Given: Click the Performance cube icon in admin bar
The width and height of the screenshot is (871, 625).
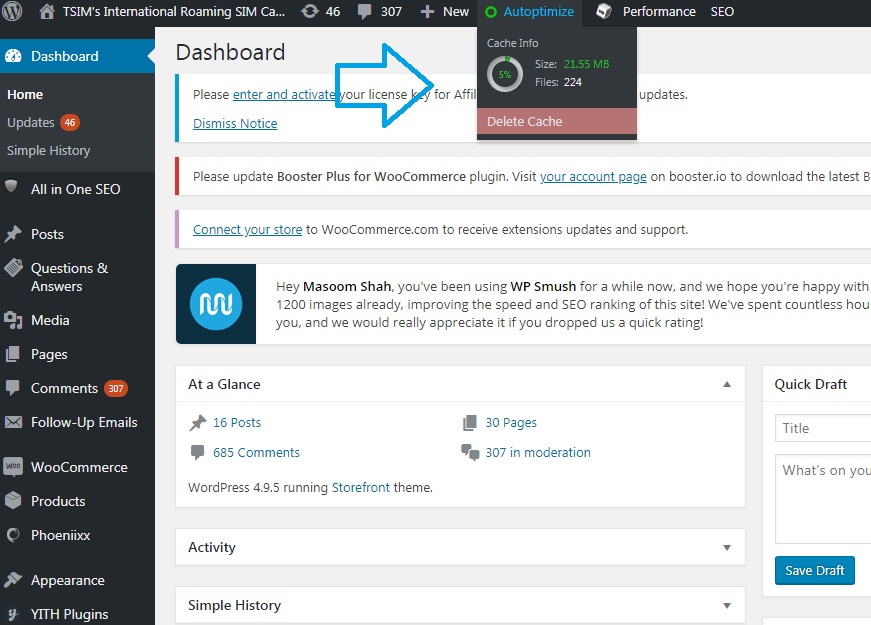Looking at the screenshot, I should [x=604, y=11].
